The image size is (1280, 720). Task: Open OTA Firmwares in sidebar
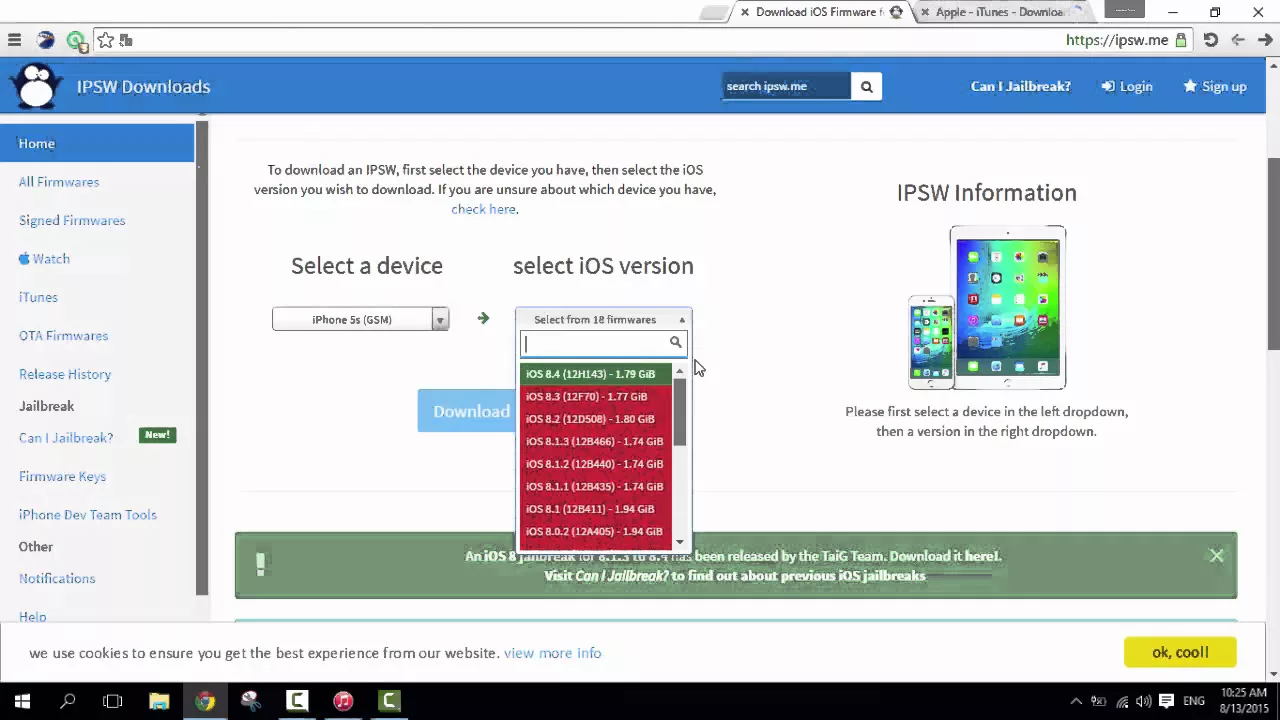tap(63, 335)
